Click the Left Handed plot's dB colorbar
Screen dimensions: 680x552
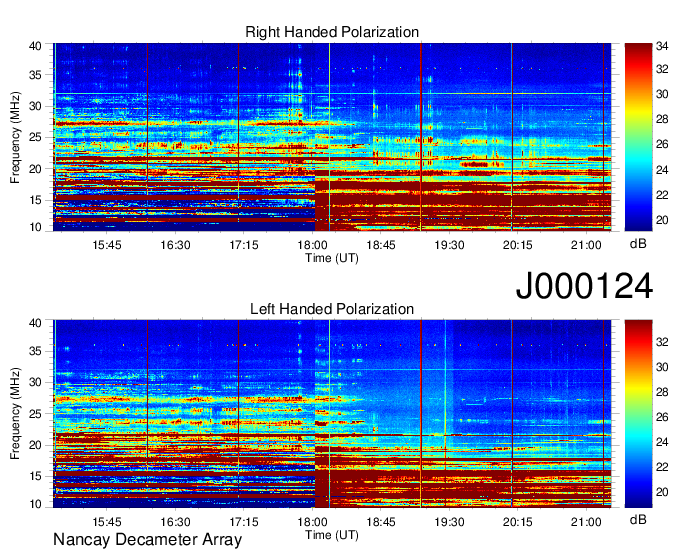point(638,414)
